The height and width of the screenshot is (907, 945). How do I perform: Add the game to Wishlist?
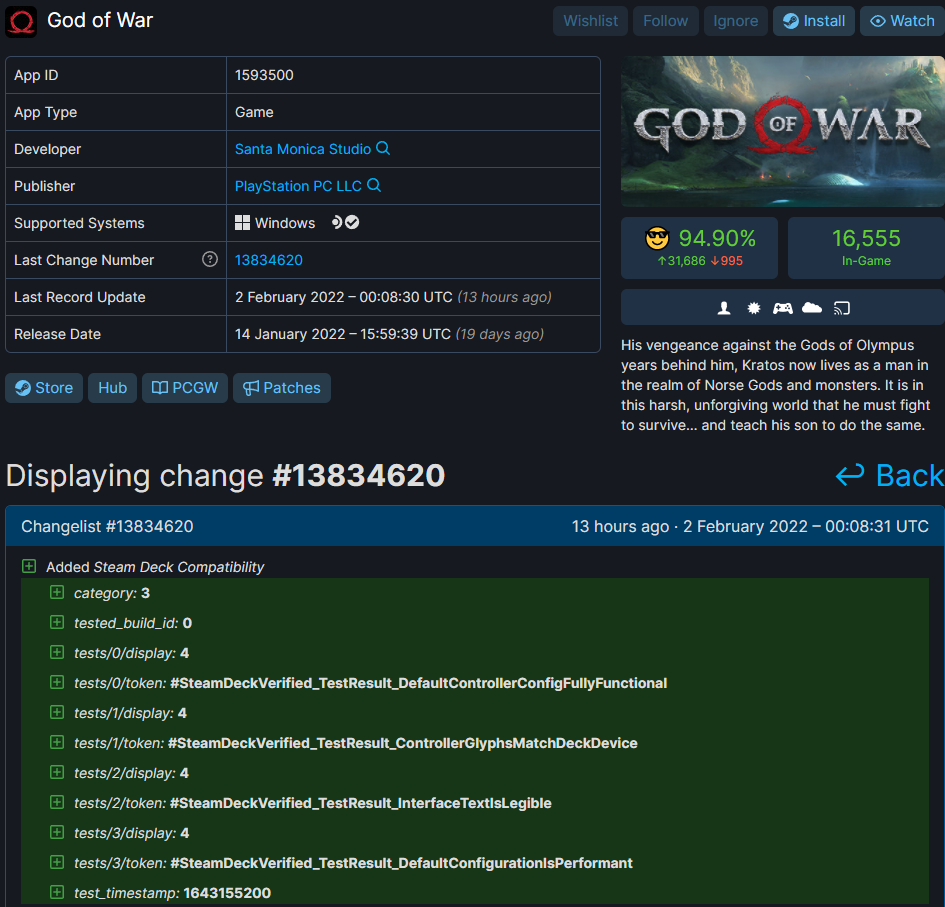point(590,21)
